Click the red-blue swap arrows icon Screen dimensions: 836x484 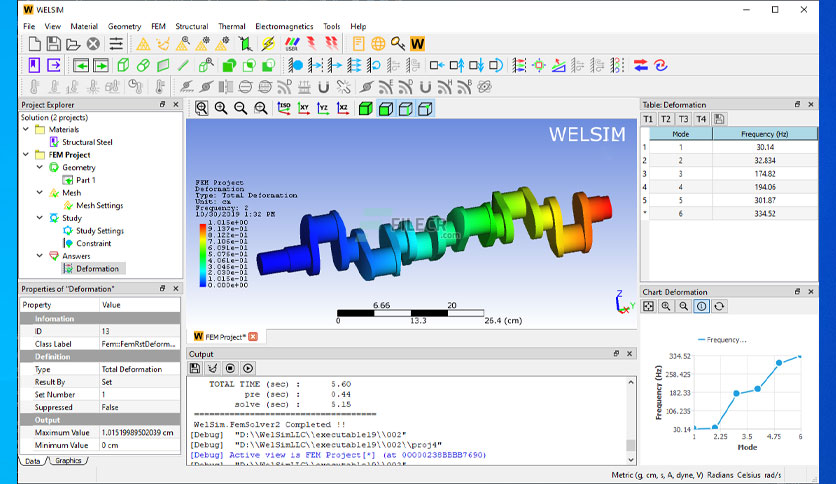[x=641, y=65]
